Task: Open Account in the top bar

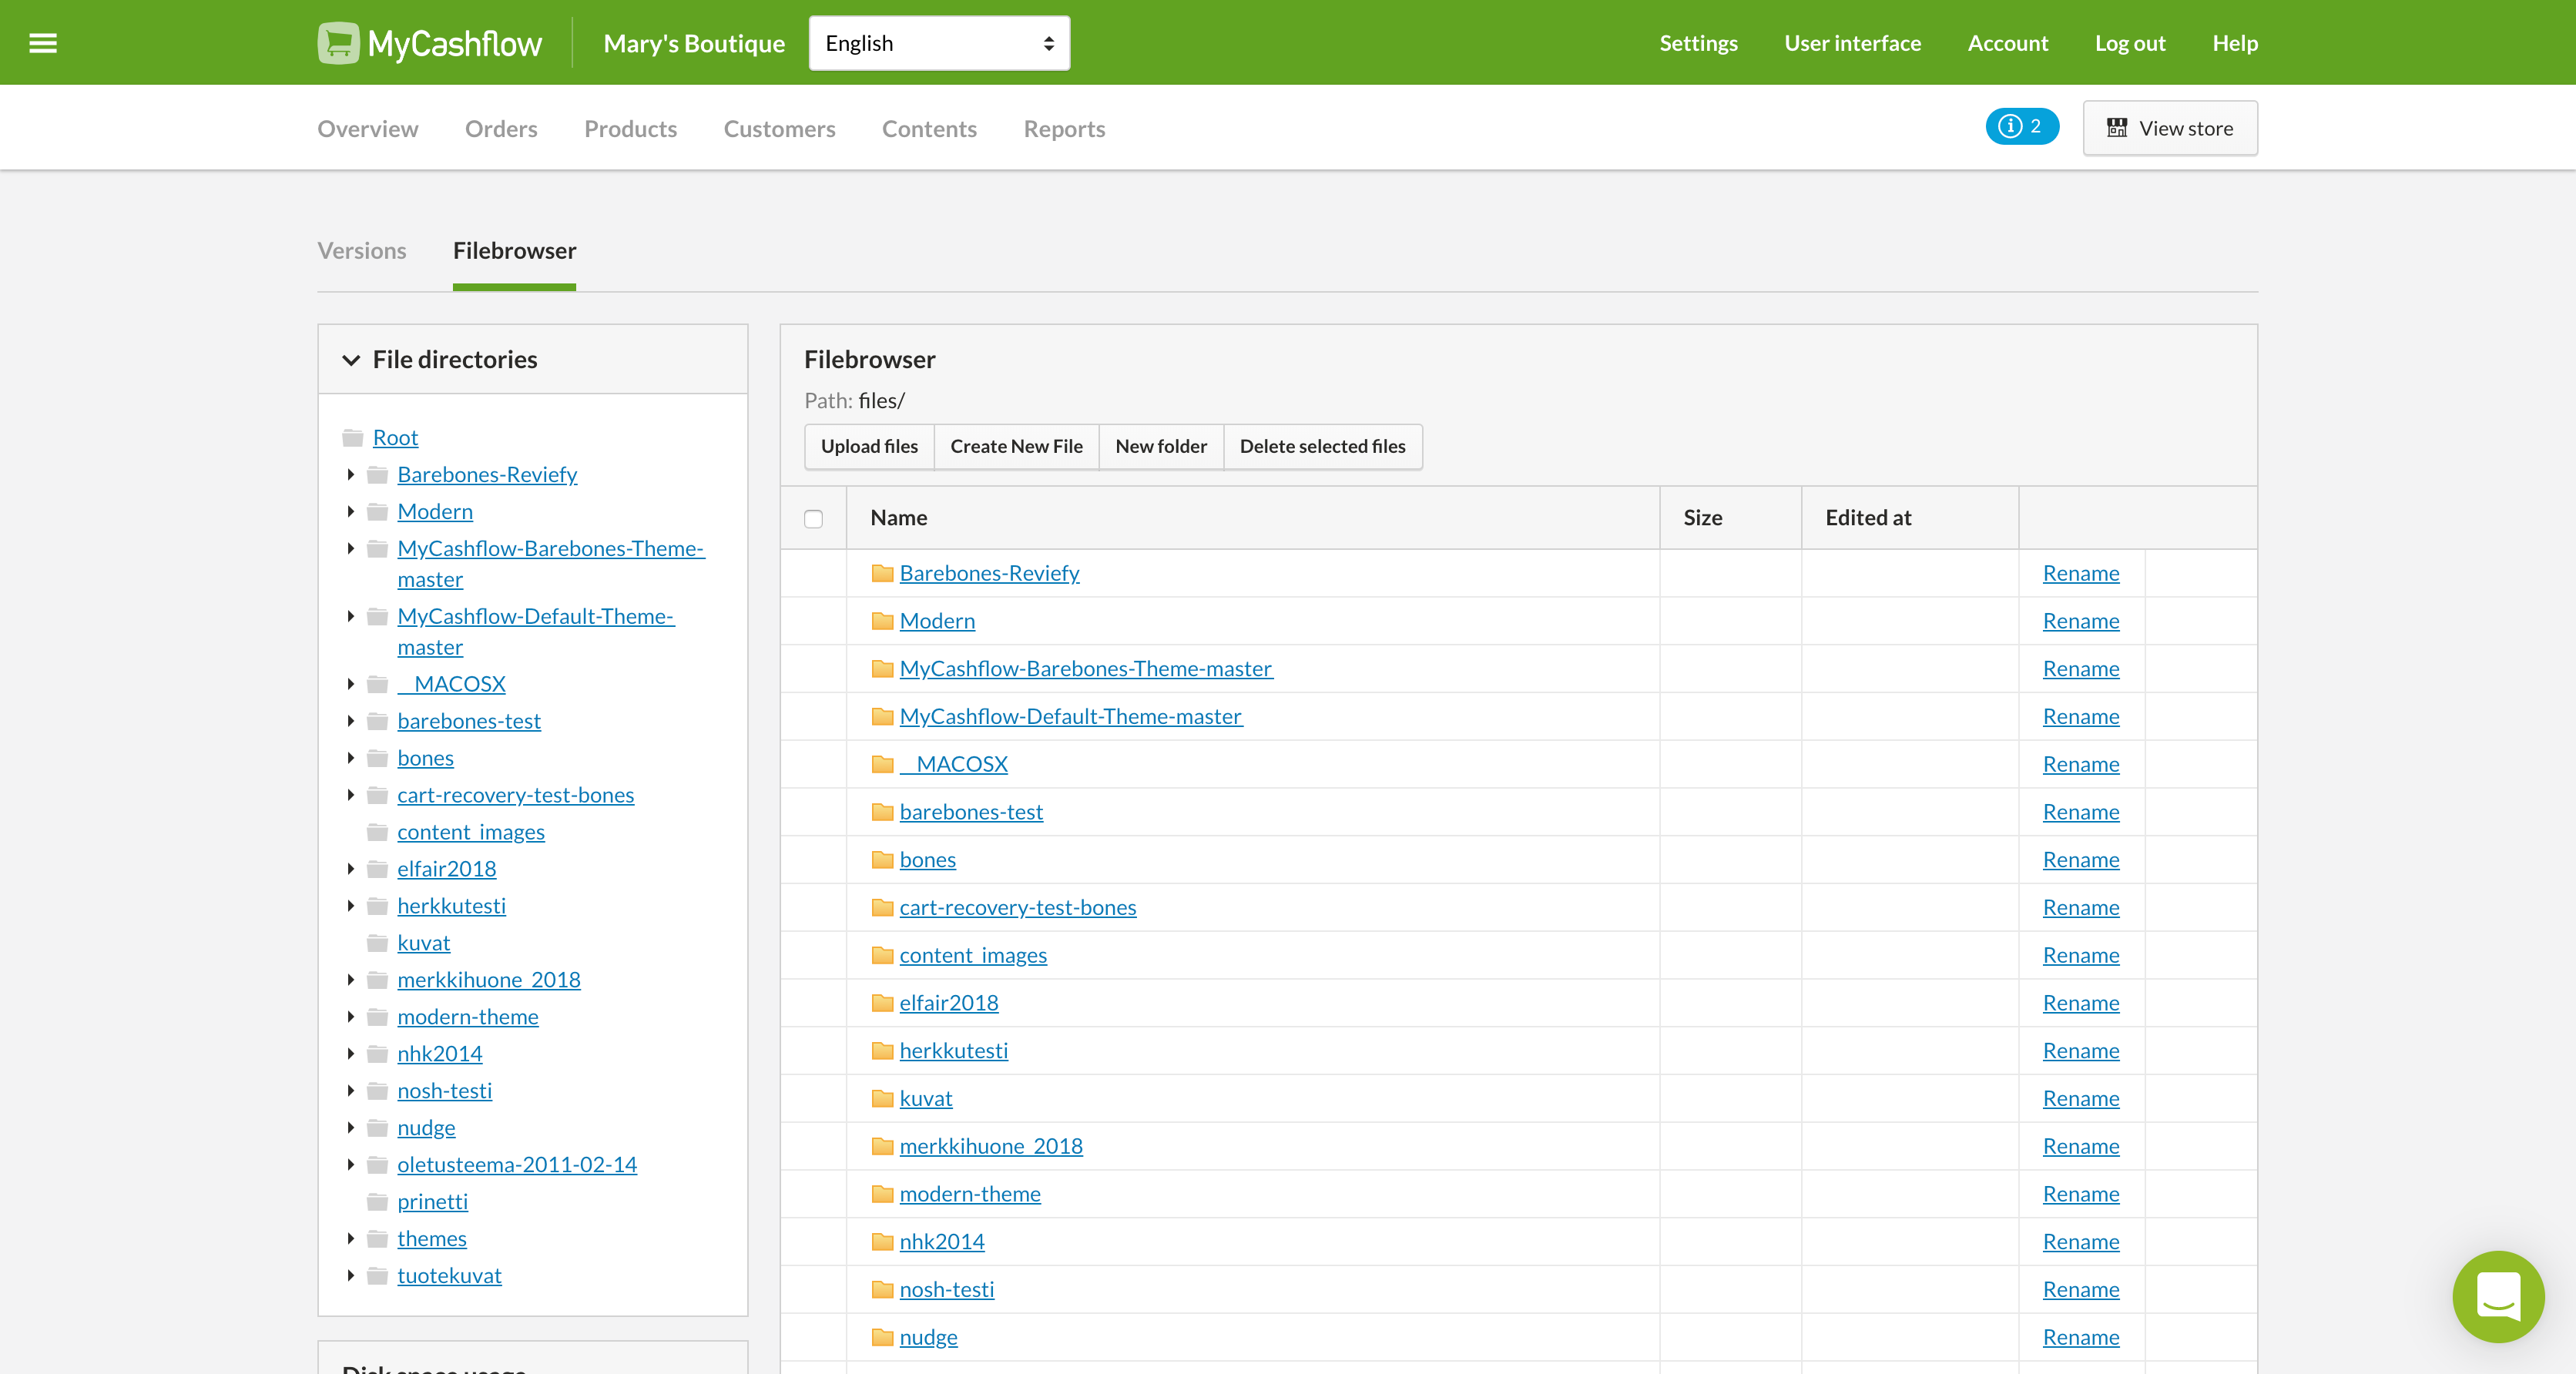Action: coord(2008,43)
